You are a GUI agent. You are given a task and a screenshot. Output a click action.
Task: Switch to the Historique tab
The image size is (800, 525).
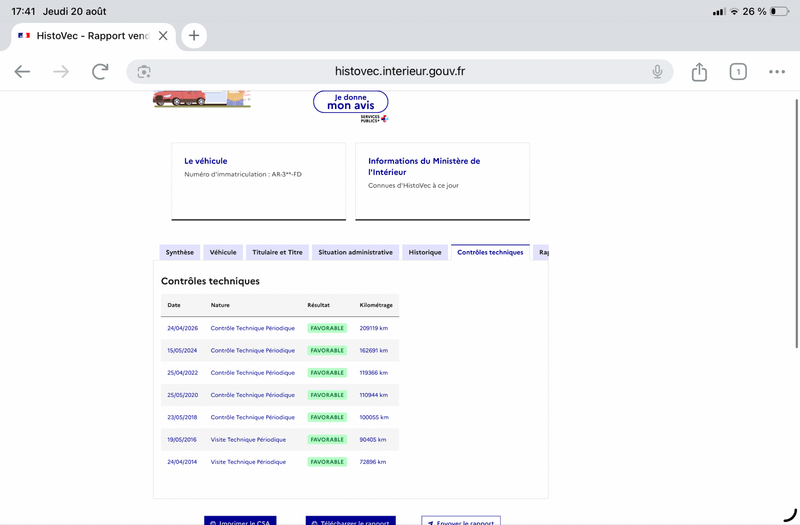click(x=425, y=253)
